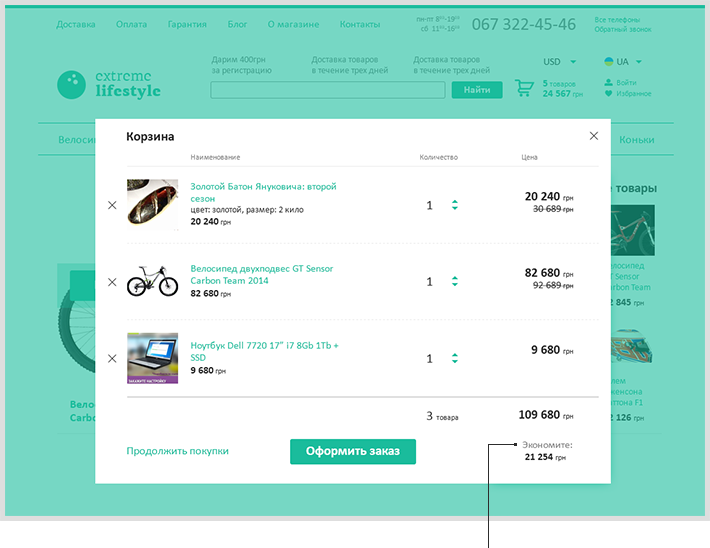Viewport: 710px width, 548px height.
Task: Click the Войти login icon link
Action: tap(626, 82)
